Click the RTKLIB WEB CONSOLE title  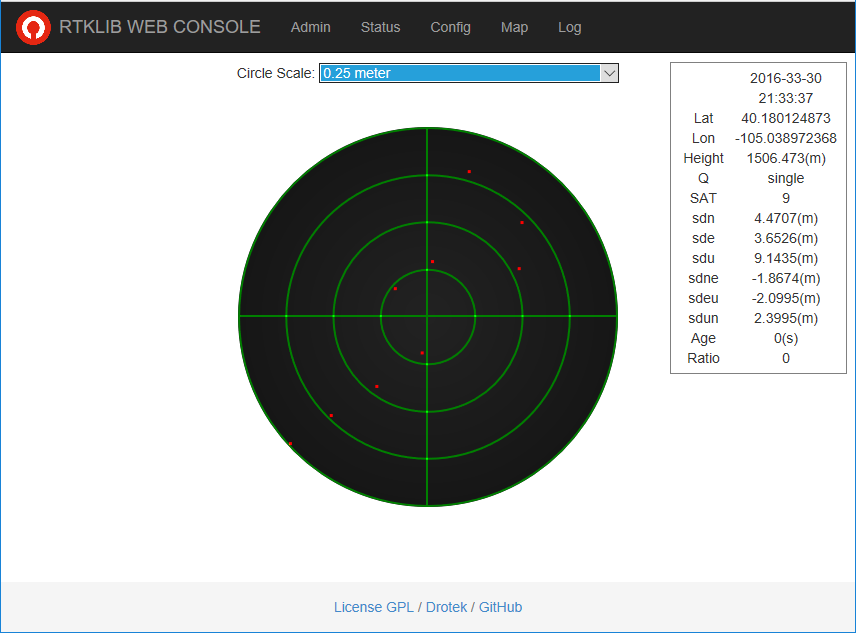tap(159, 27)
